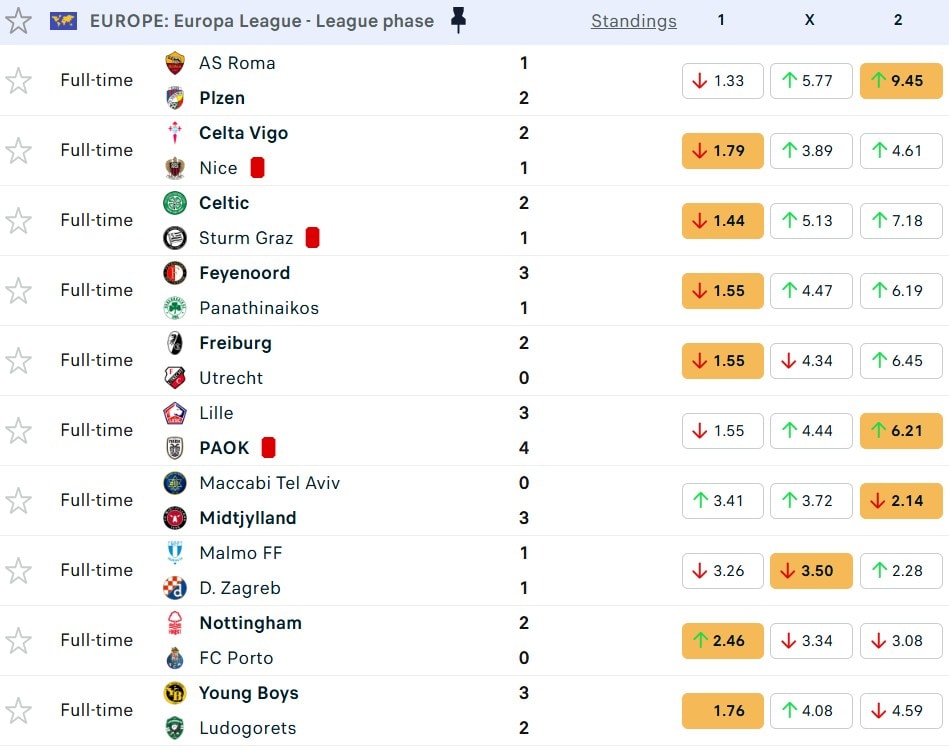This screenshot has width=949, height=750.
Task: Click the Europe flag icon in header
Action: [63, 21]
